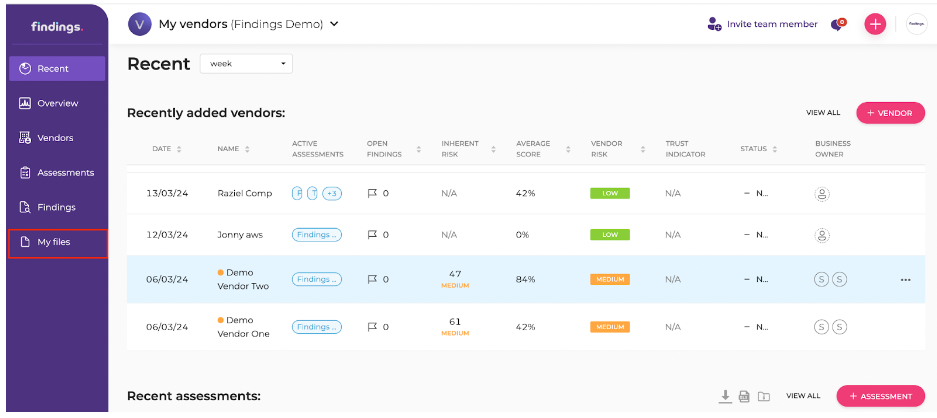This screenshot has width=937, height=418.
Task: Click the + VENDOR button
Action: click(x=889, y=113)
